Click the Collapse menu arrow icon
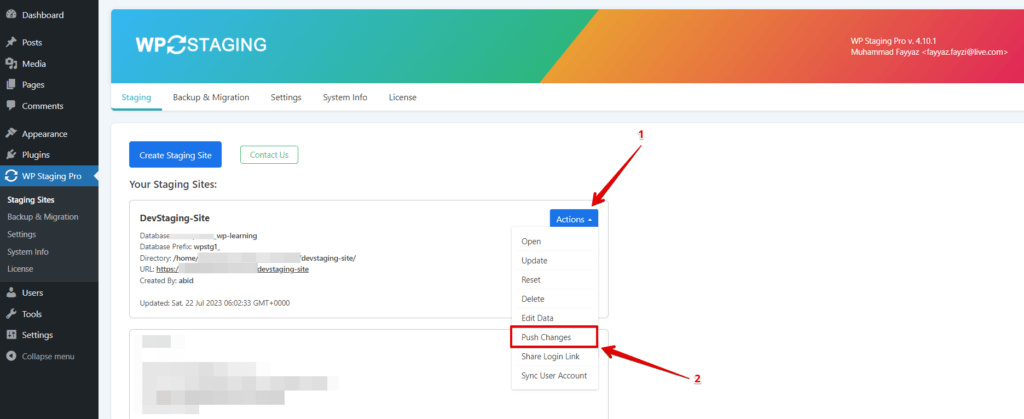This screenshot has width=1024, height=419. tap(10, 356)
